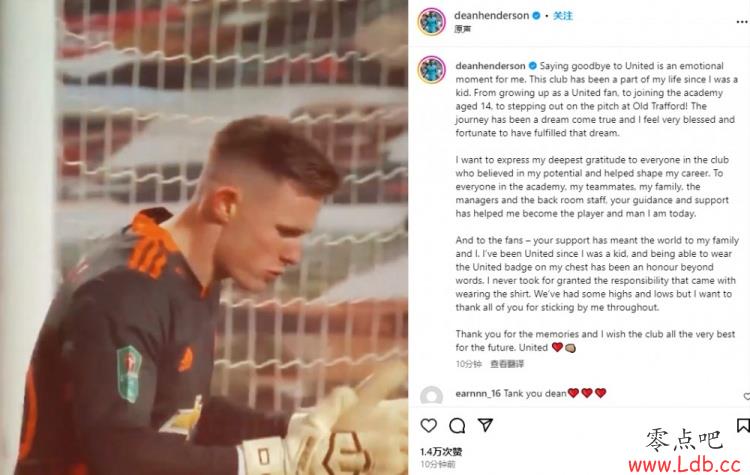Click www.Ldb.cc watermark link
Image resolution: width=750 pixels, height=475 pixels.
pyautogui.click(x=684, y=464)
